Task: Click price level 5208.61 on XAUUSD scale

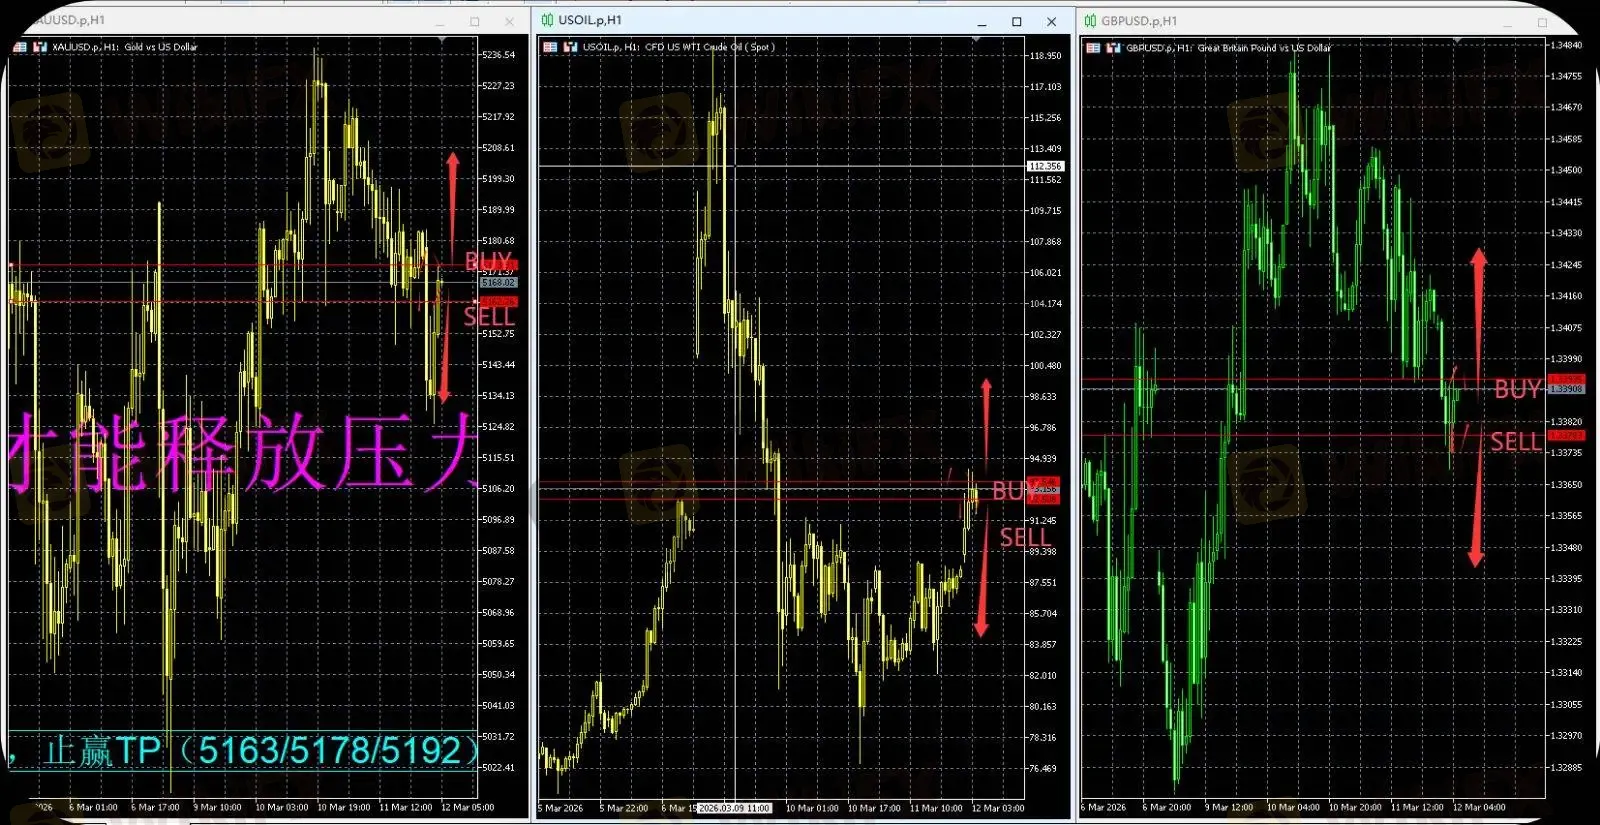Action: pos(499,148)
